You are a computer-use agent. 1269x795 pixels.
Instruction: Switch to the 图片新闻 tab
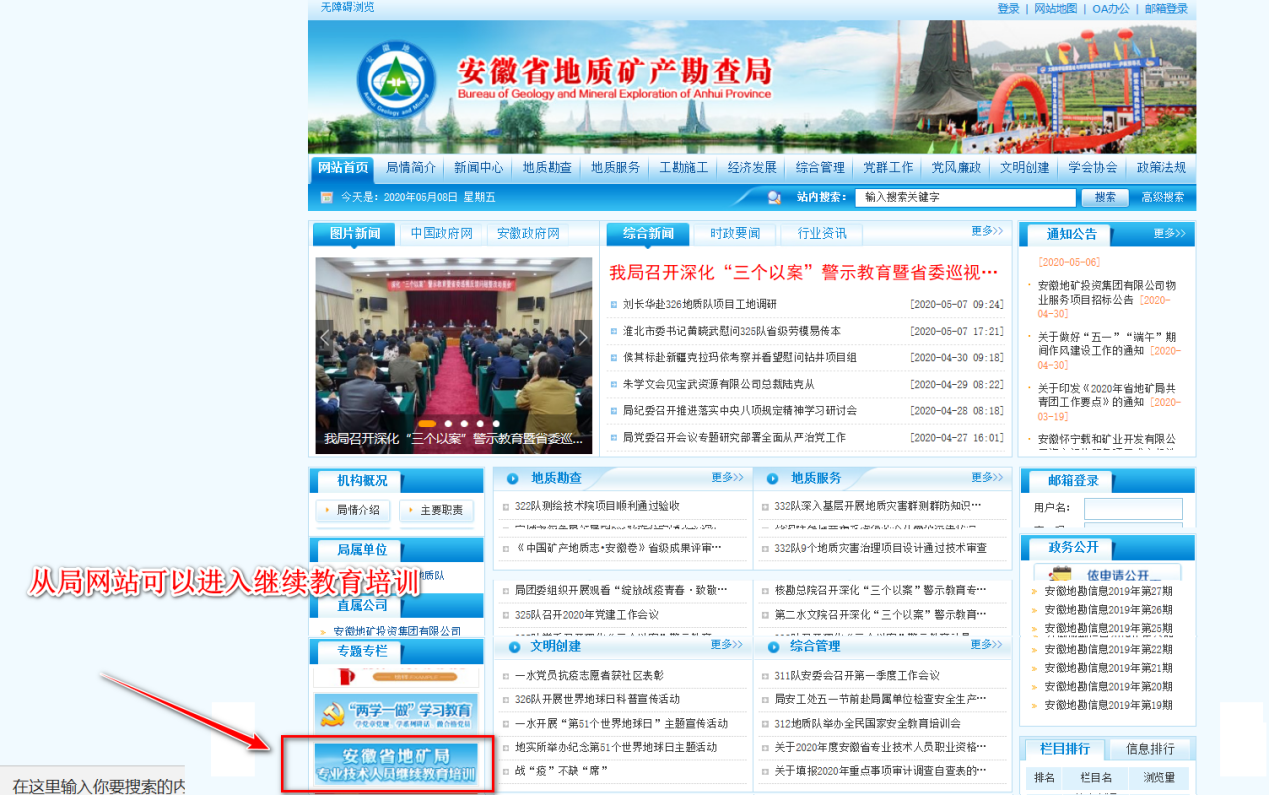click(355, 234)
